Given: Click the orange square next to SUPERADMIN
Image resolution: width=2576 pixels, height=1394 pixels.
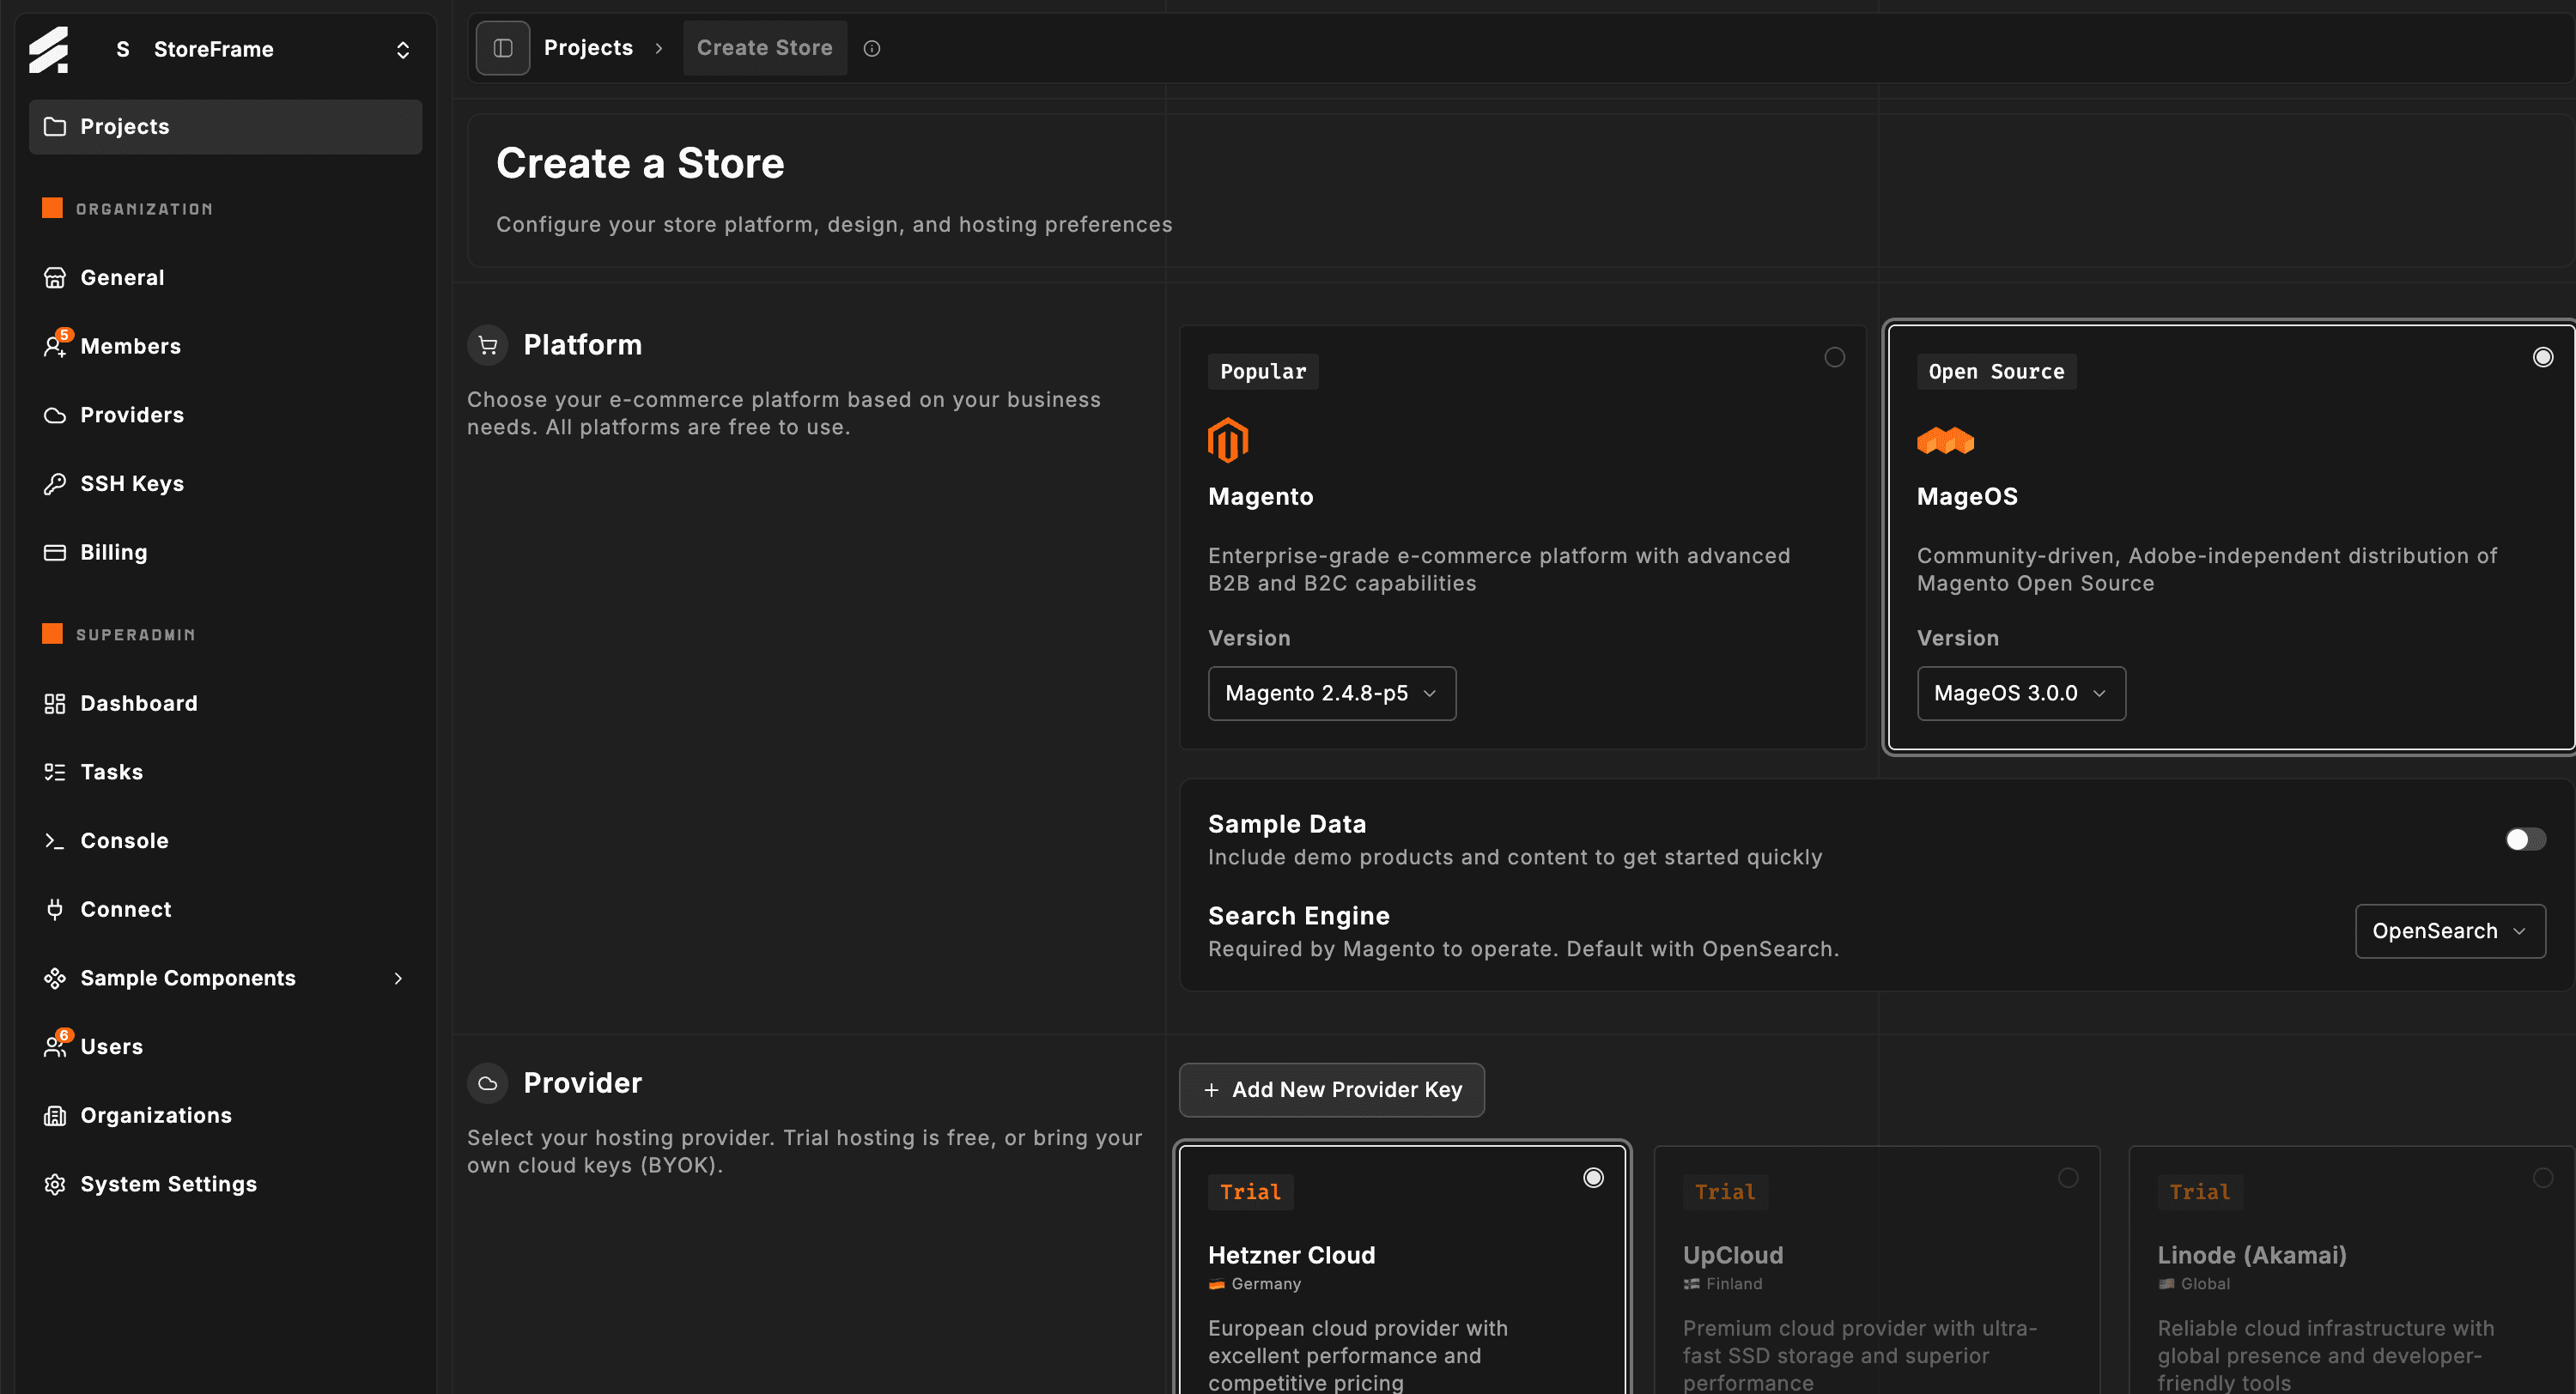Looking at the screenshot, I should [52, 634].
